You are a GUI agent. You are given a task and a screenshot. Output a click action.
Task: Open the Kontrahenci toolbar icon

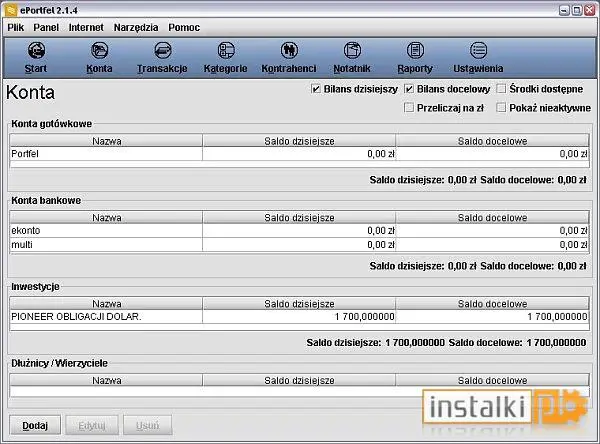pyautogui.click(x=289, y=50)
